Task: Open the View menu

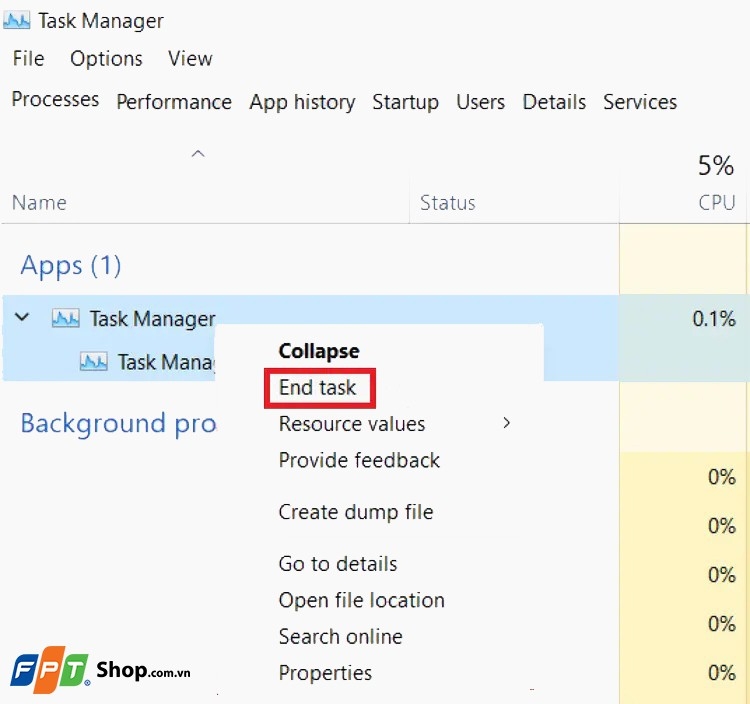Action: coord(190,59)
